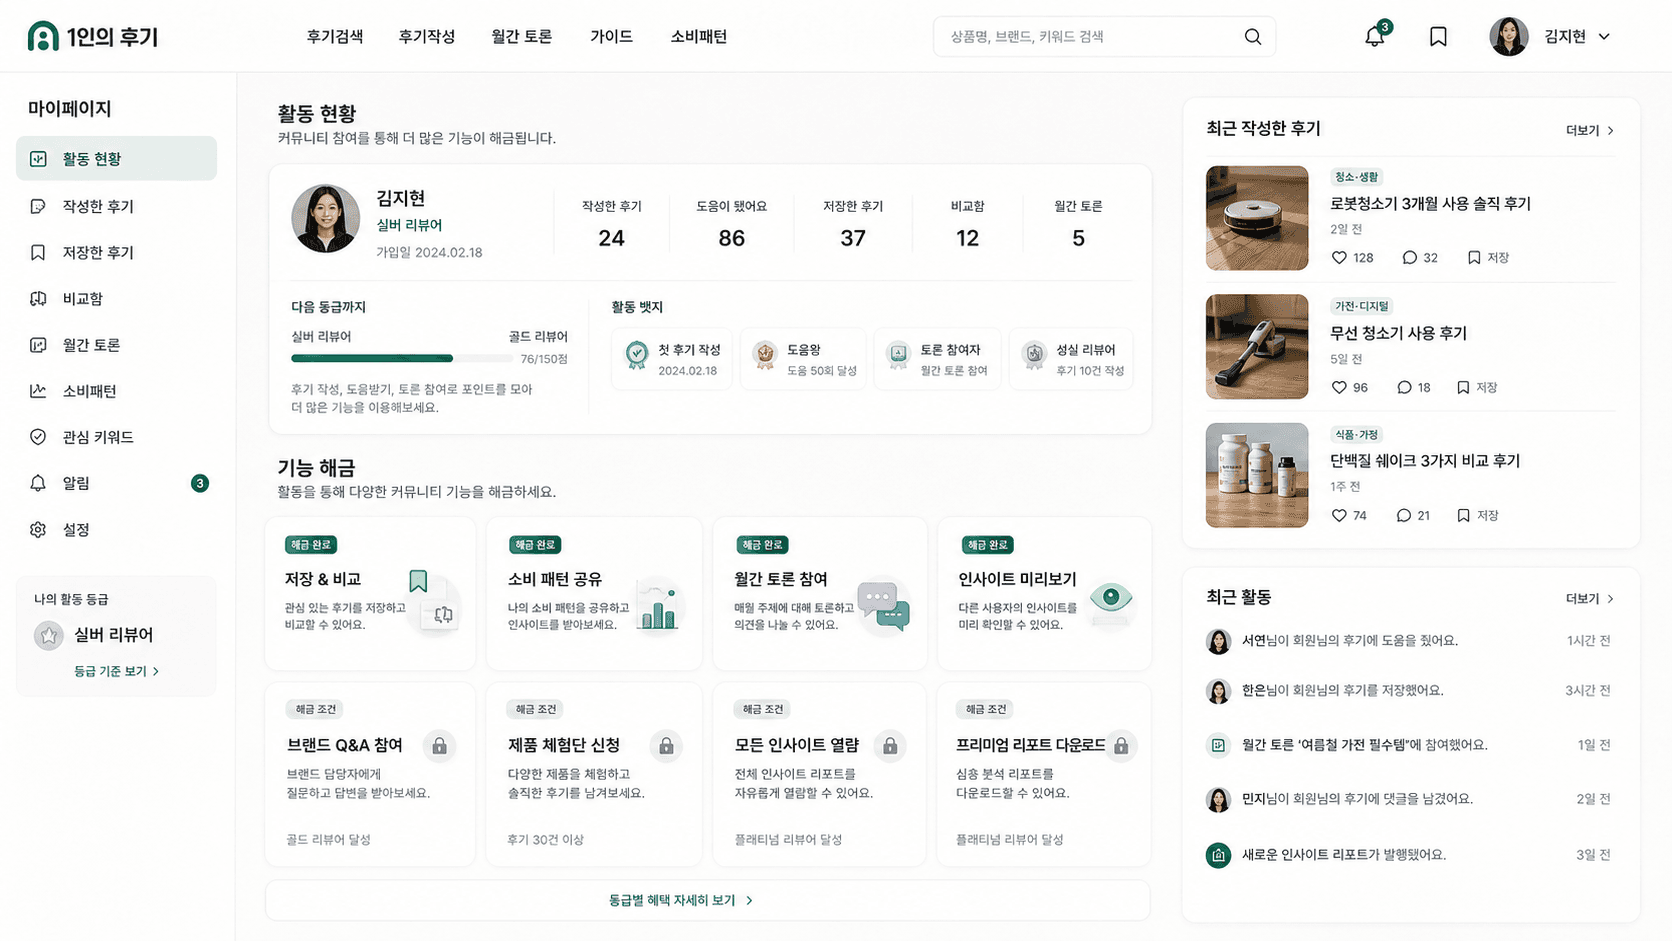This screenshot has width=1672, height=941.
Task: Toggle 저장 on 무선 청소기 review
Action: point(1477,388)
